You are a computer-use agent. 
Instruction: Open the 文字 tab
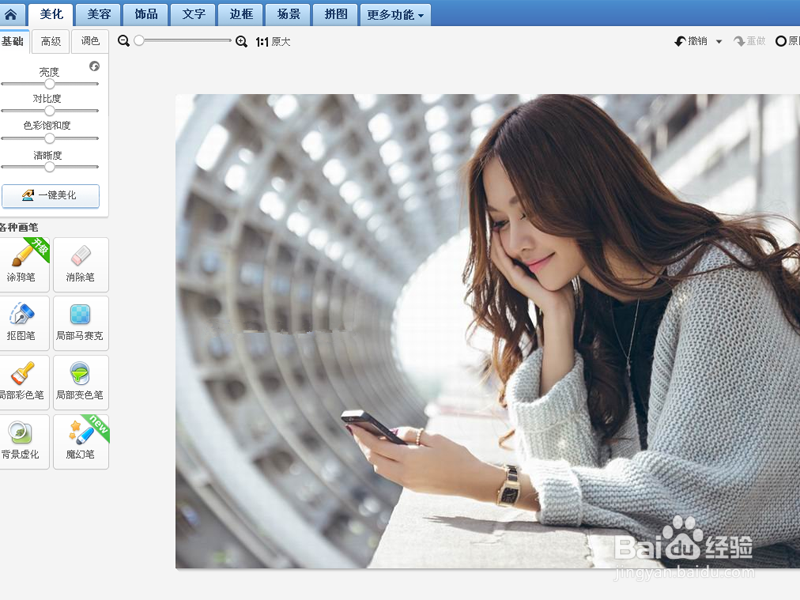(193, 14)
